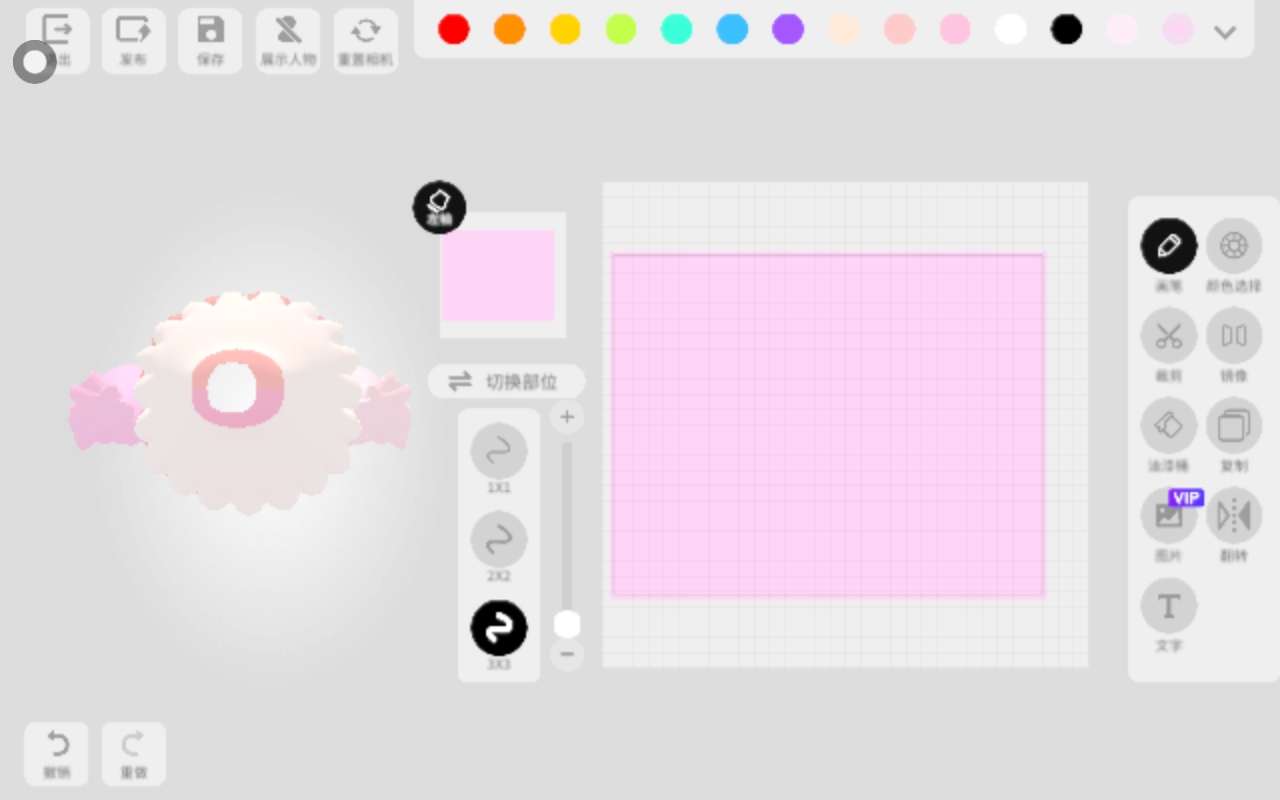Click the save (保存) button
Viewport: 1280px width, 800px height.
(x=210, y=40)
